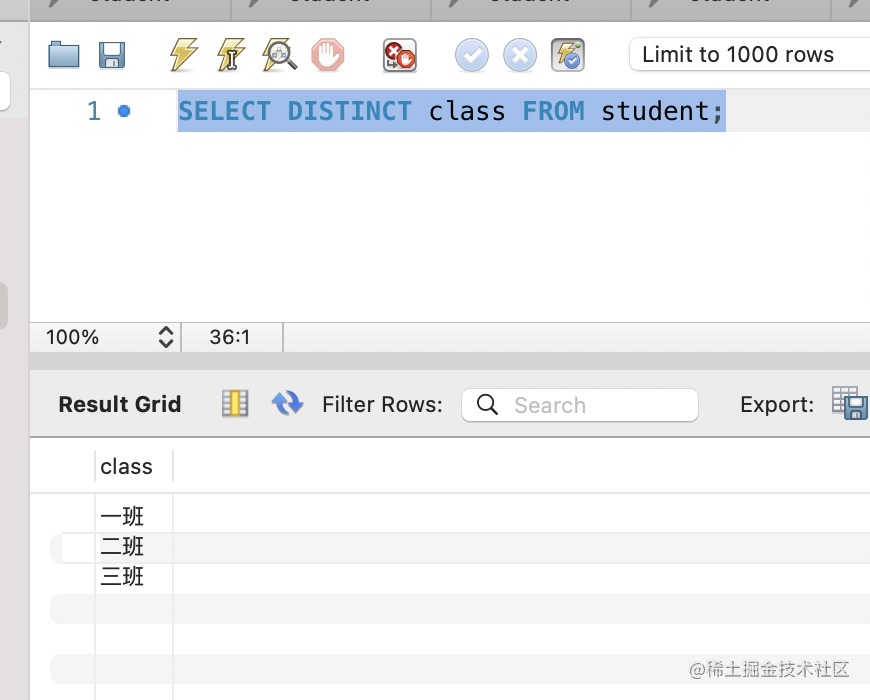Image resolution: width=870 pixels, height=700 pixels.
Task: Save the script with floppy disk icon
Action: point(112,54)
